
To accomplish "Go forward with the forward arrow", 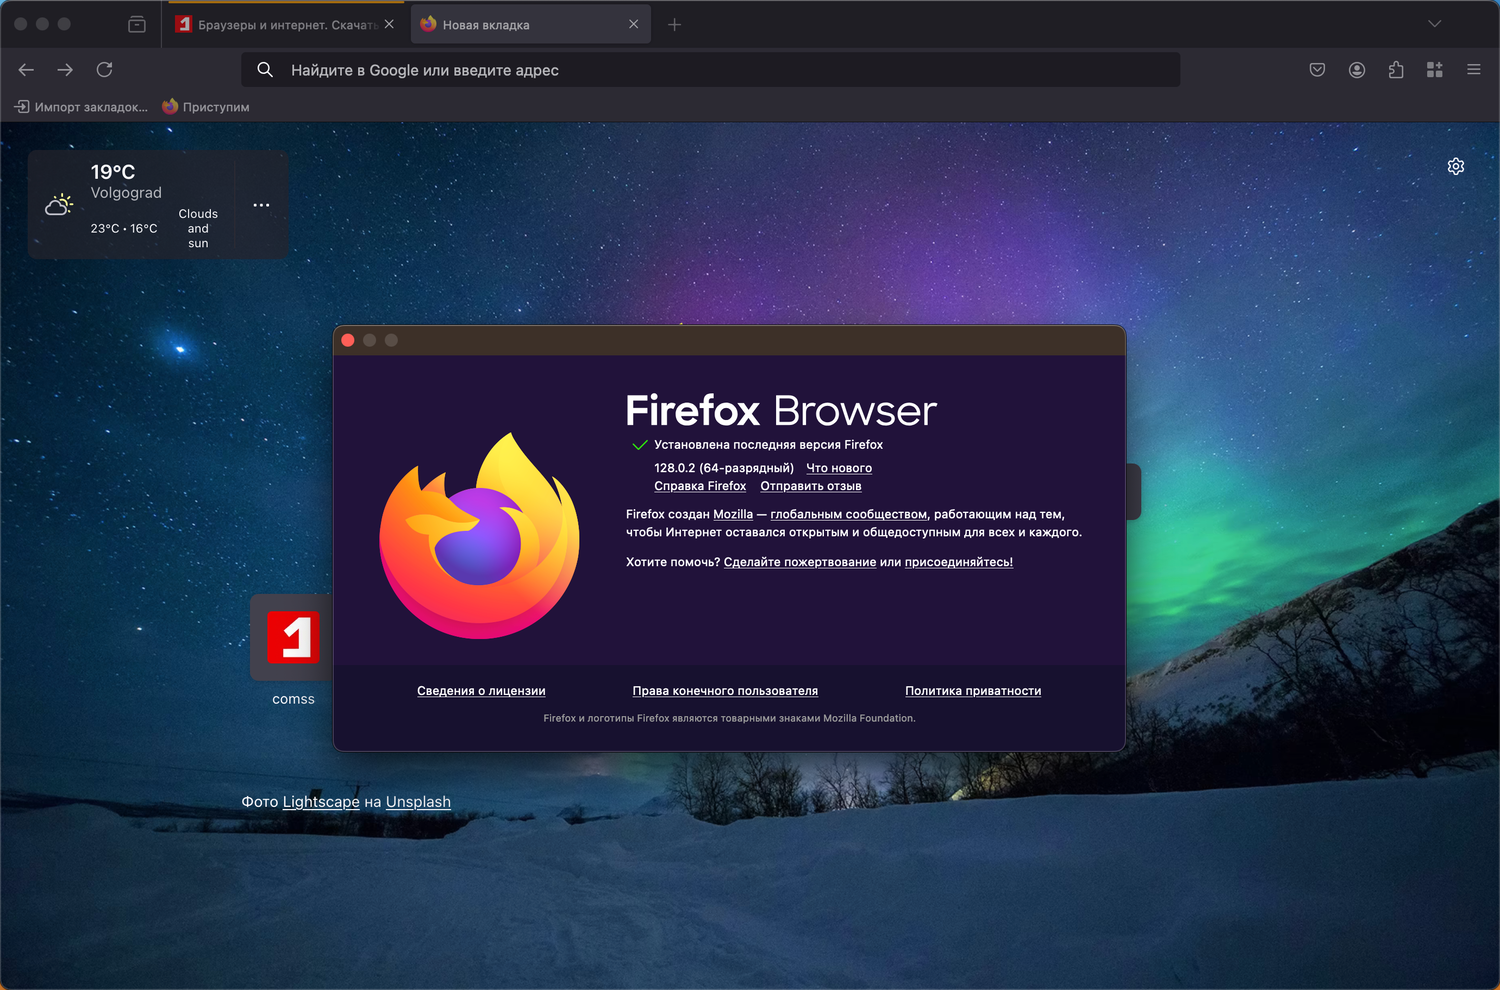I will tap(65, 70).
